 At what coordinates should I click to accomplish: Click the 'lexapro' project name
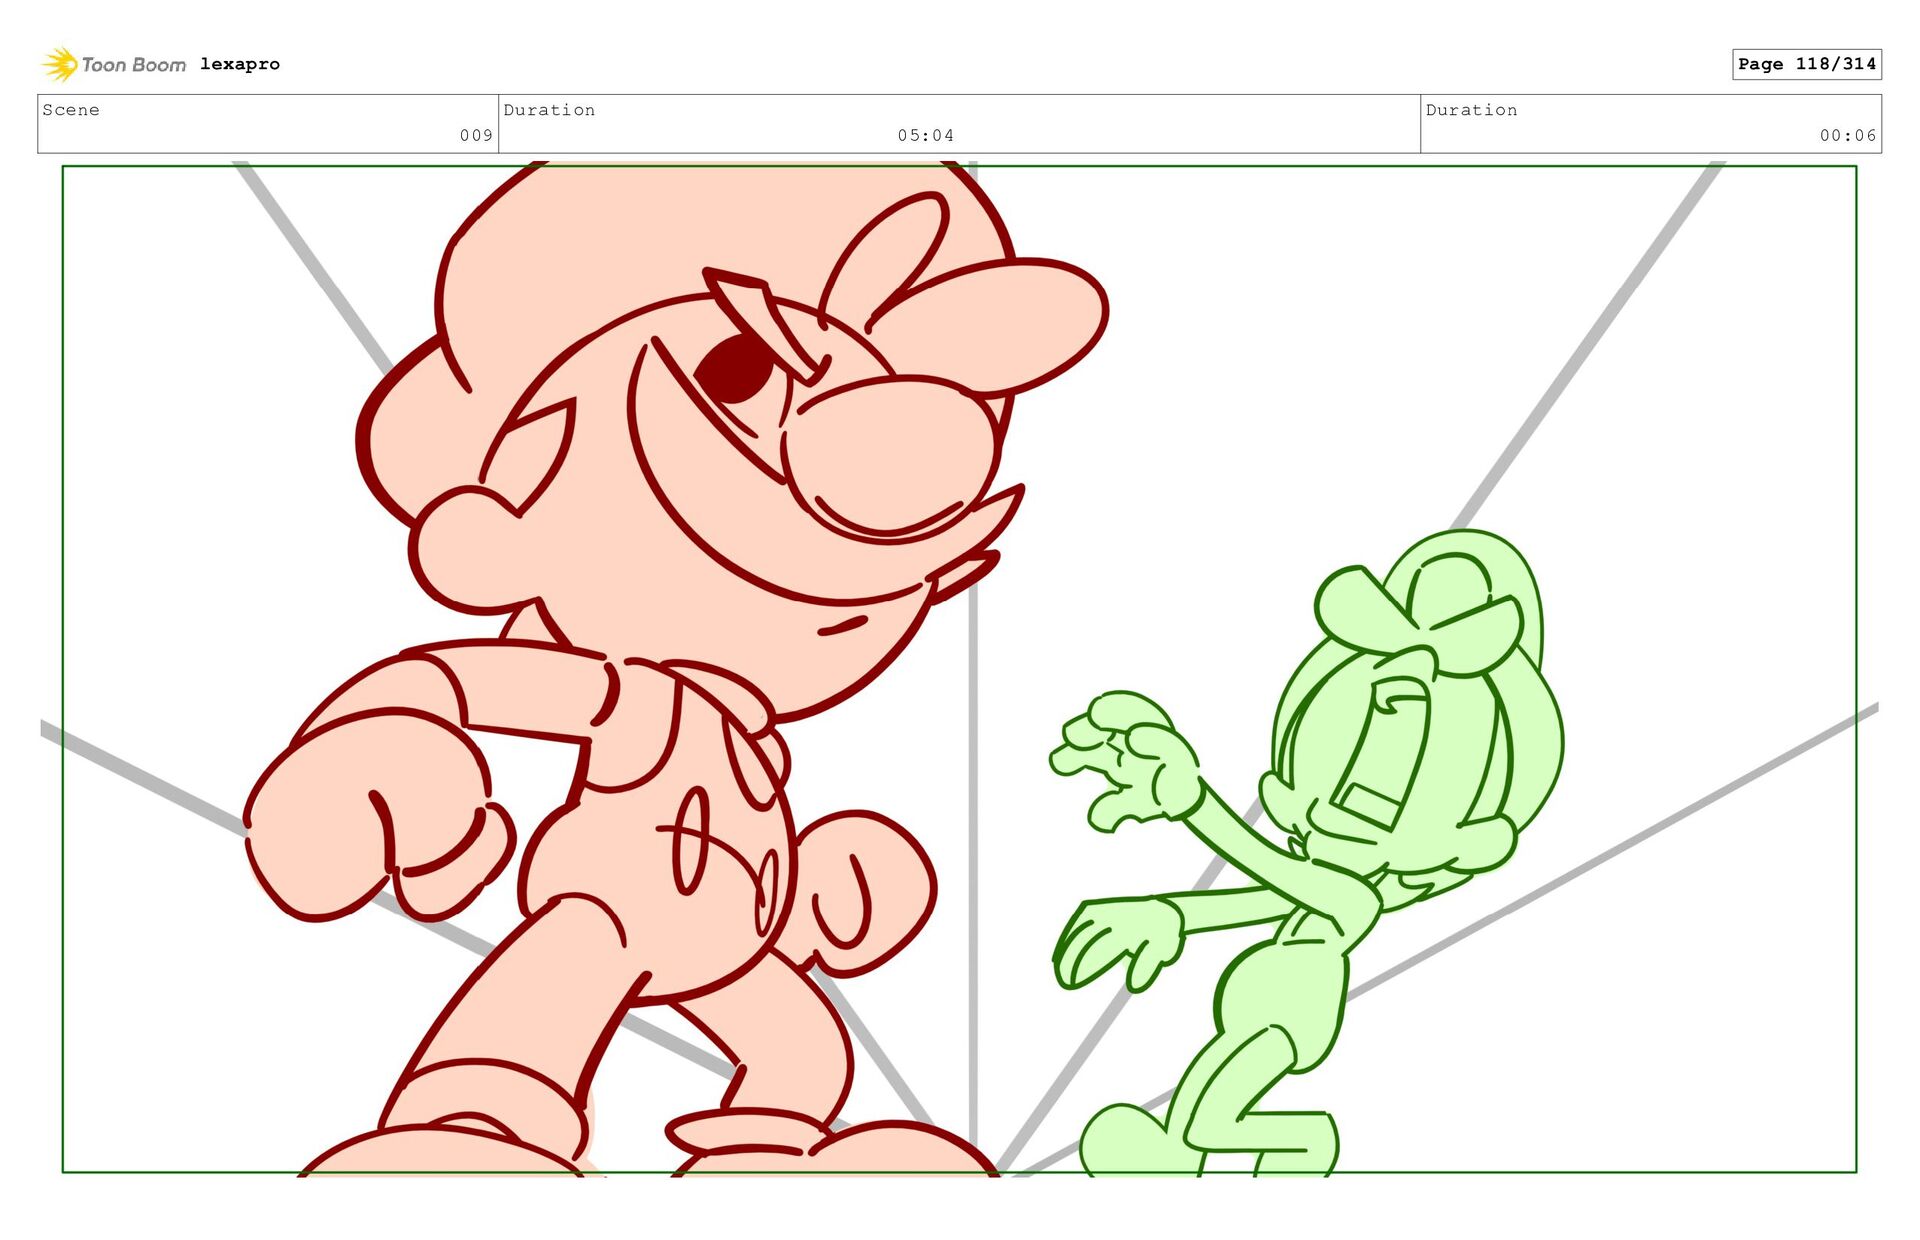(240, 64)
